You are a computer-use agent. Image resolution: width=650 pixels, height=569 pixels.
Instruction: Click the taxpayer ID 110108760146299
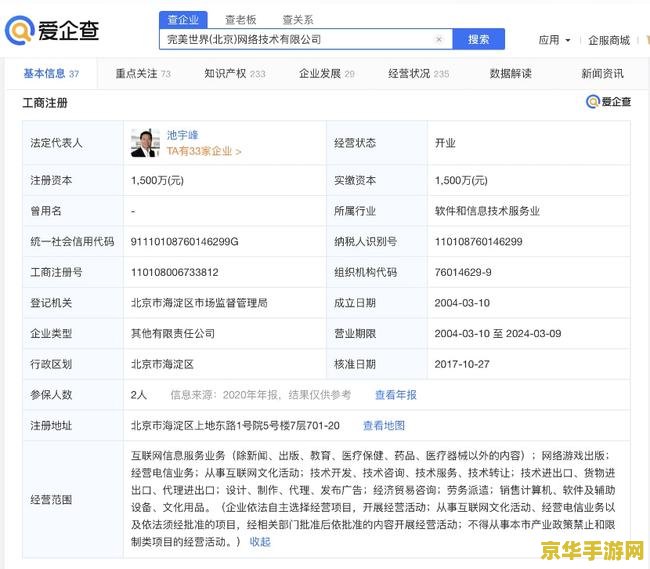click(x=478, y=242)
